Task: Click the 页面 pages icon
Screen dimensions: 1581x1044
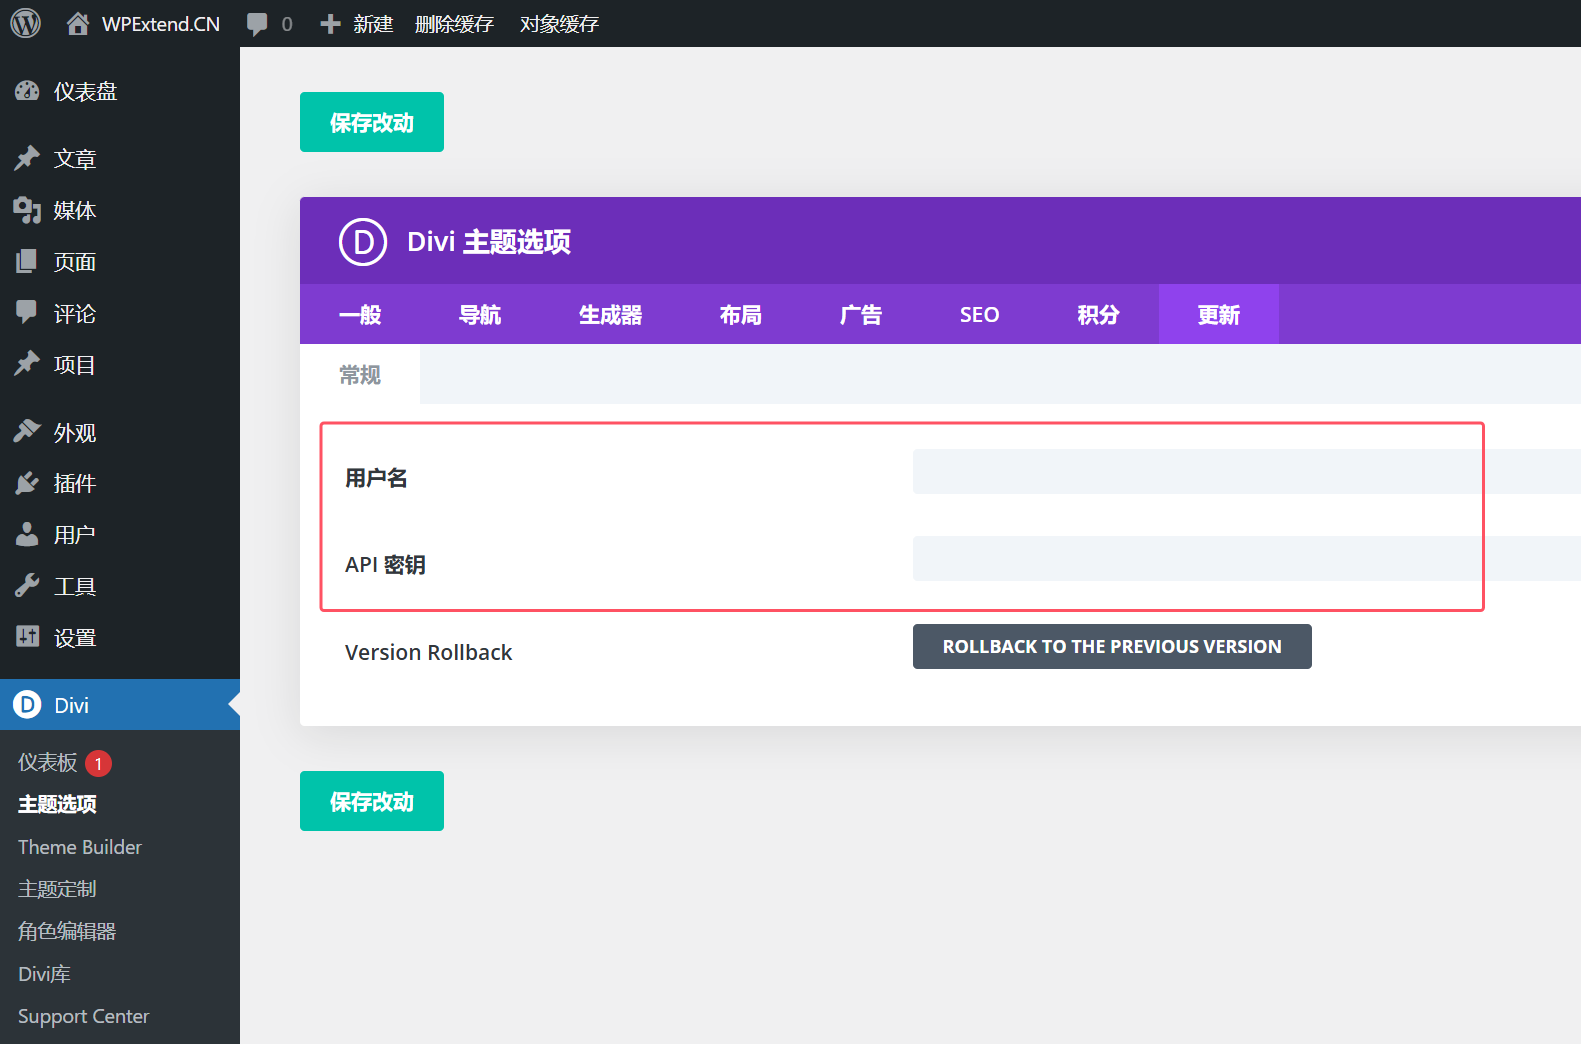Action: coord(27,262)
